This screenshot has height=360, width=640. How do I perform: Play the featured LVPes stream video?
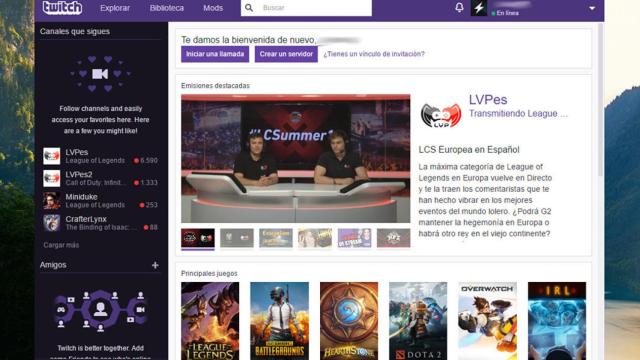296,159
